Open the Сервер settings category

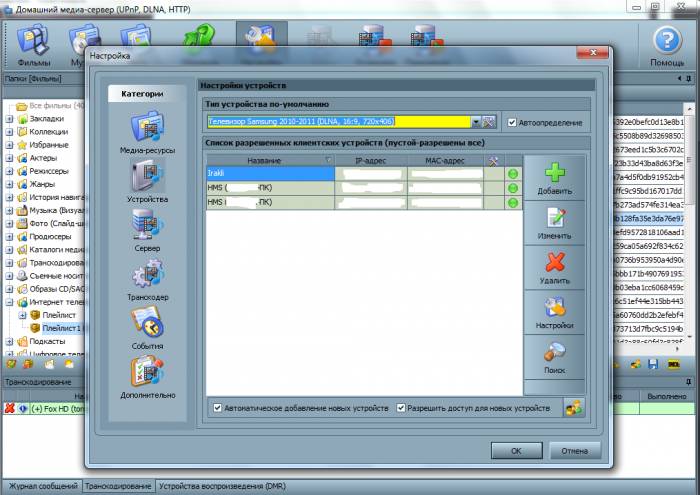(x=147, y=229)
